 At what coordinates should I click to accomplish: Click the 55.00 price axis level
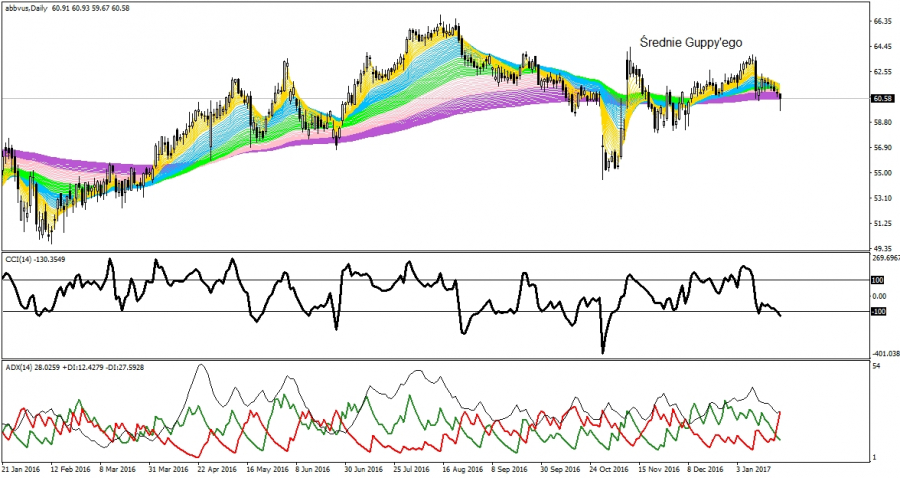(881, 173)
